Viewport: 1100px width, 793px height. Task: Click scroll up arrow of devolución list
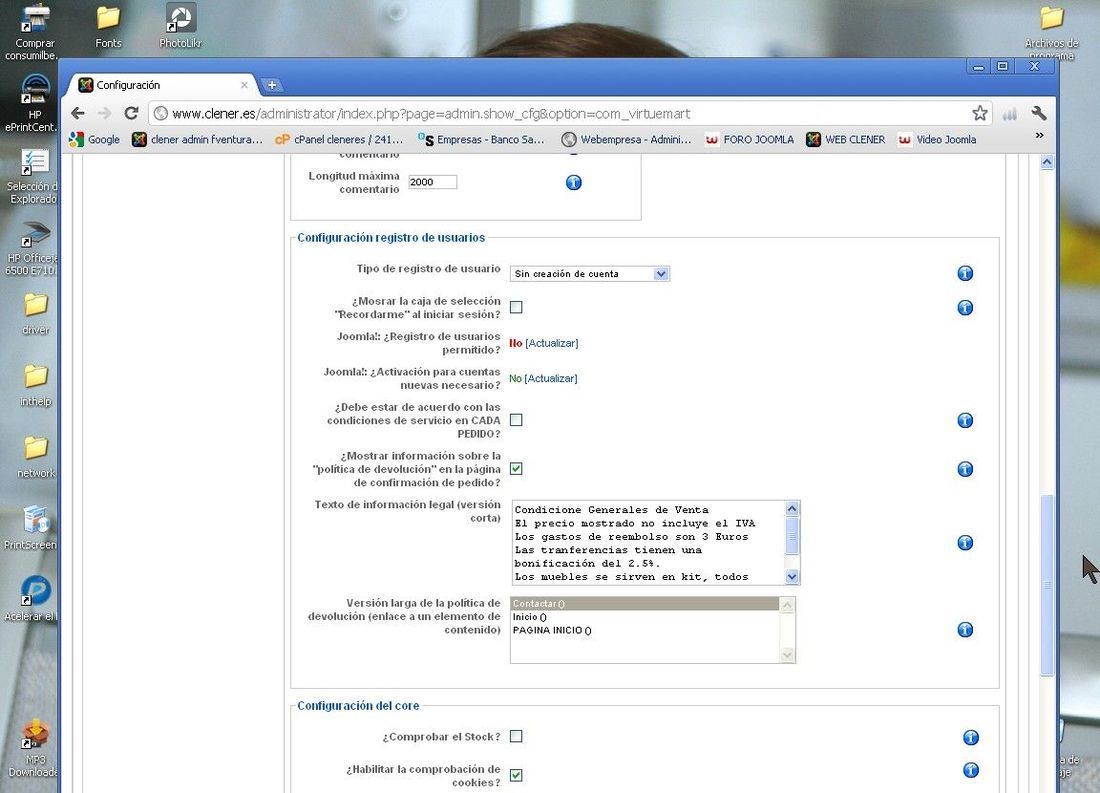(787, 604)
